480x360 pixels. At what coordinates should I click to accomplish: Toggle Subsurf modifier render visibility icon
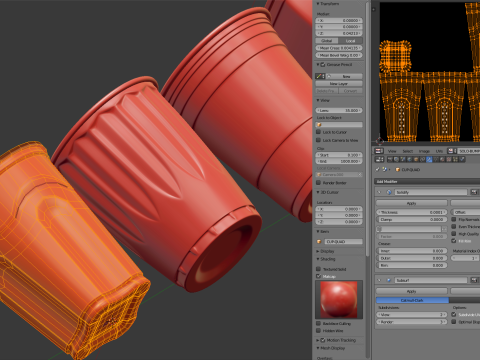pyautogui.click(x=474, y=280)
